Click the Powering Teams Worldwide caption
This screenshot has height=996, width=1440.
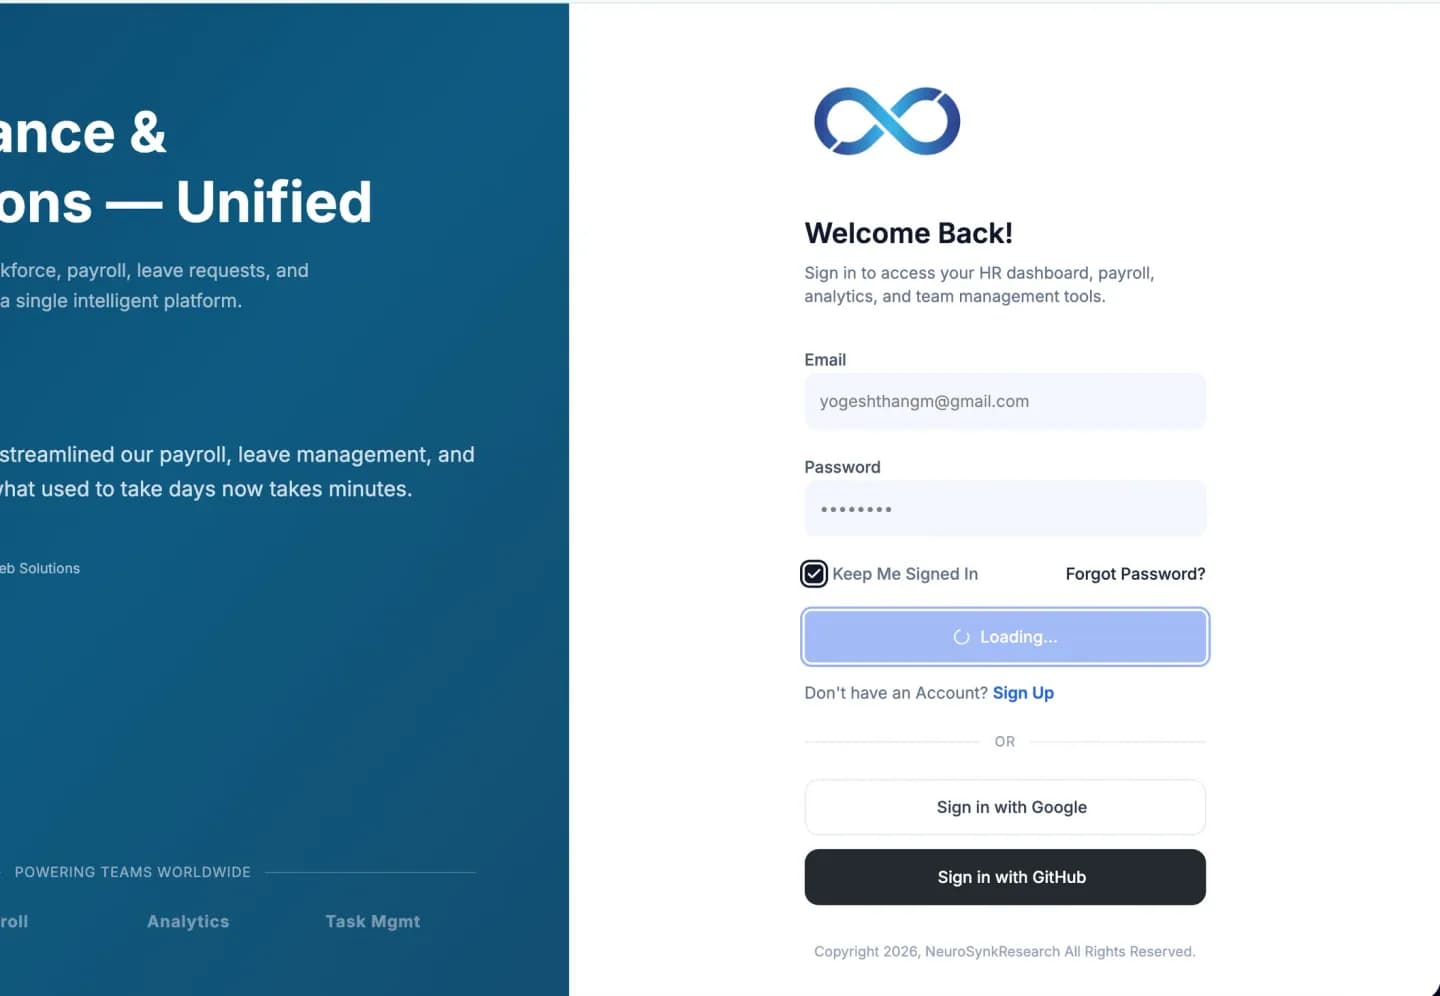[133, 872]
